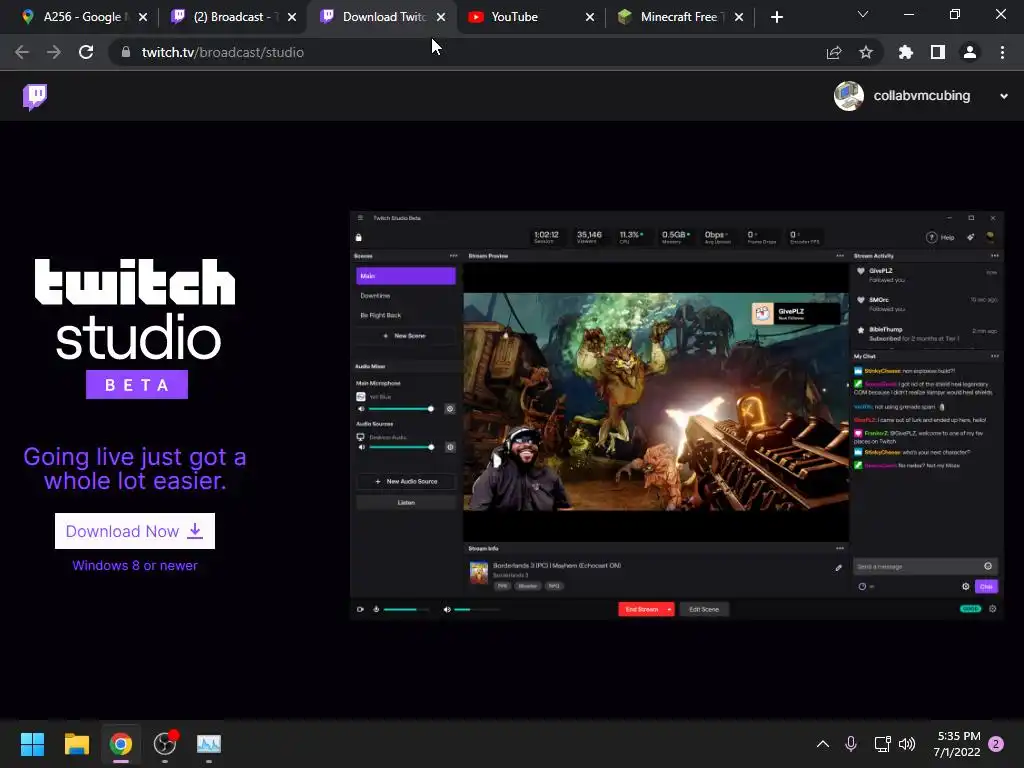1024x768 pixels.
Task: Bookmark this page with the star icon
Action: [866, 52]
